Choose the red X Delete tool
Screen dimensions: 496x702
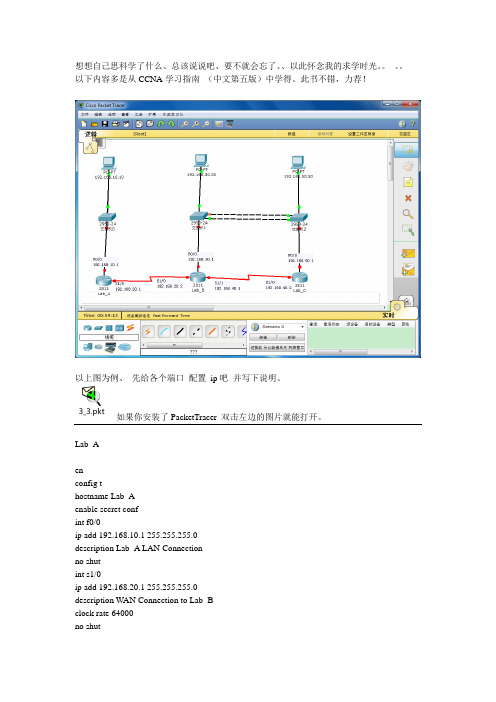click(408, 198)
